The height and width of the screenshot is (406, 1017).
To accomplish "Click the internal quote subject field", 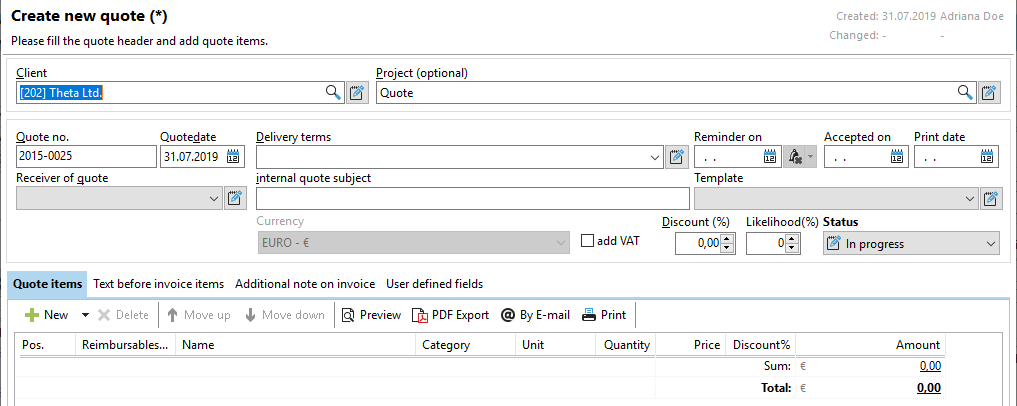I will (x=472, y=198).
